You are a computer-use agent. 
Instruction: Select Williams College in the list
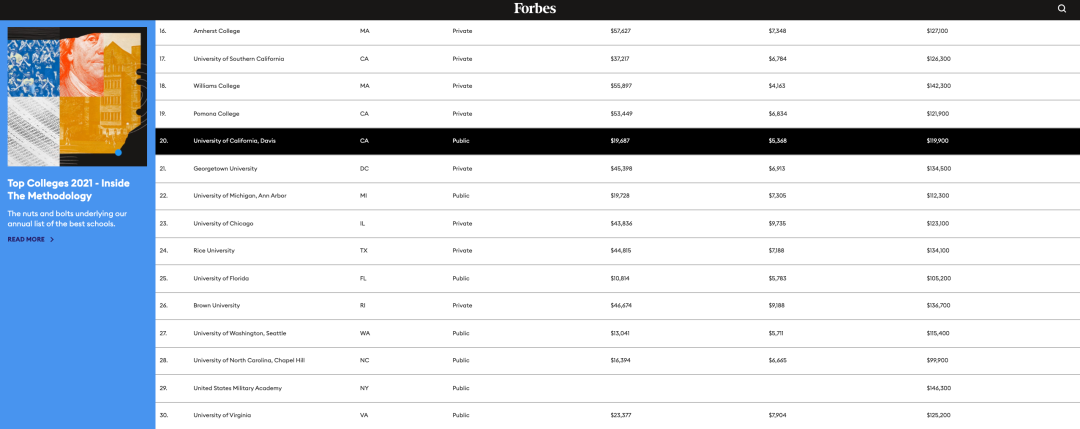pyautogui.click(x=216, y=86)
